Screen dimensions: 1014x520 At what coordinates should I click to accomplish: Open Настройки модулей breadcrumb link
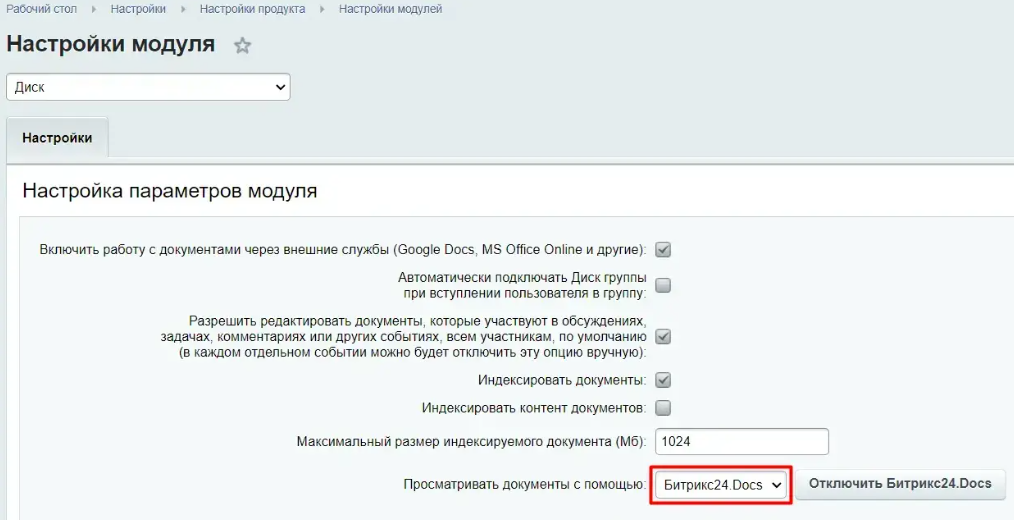390,9
